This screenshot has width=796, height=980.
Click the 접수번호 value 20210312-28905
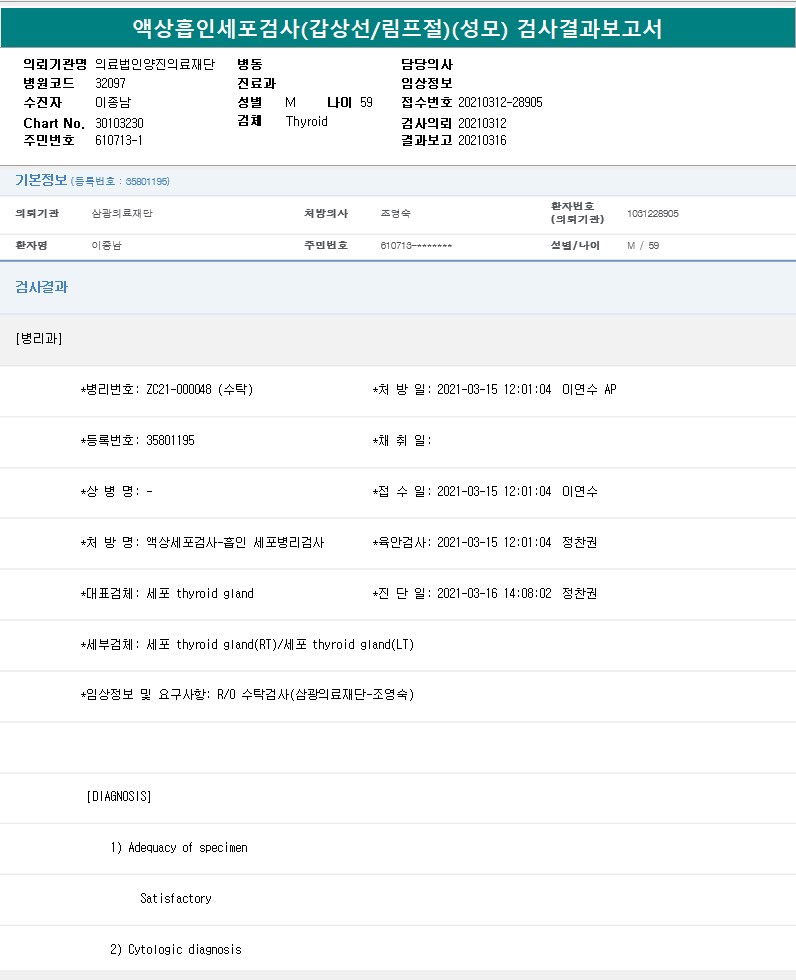[500, 103]
